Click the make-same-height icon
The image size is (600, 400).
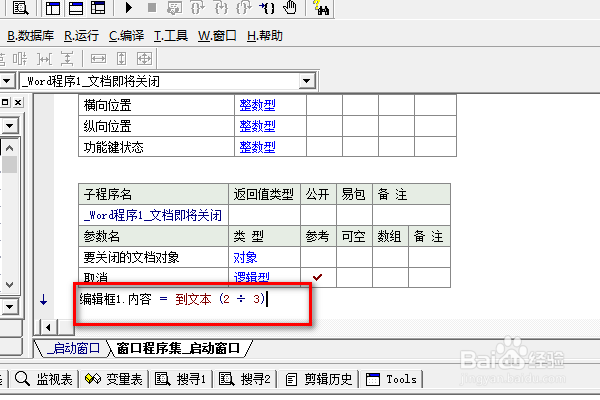point(121,59)
